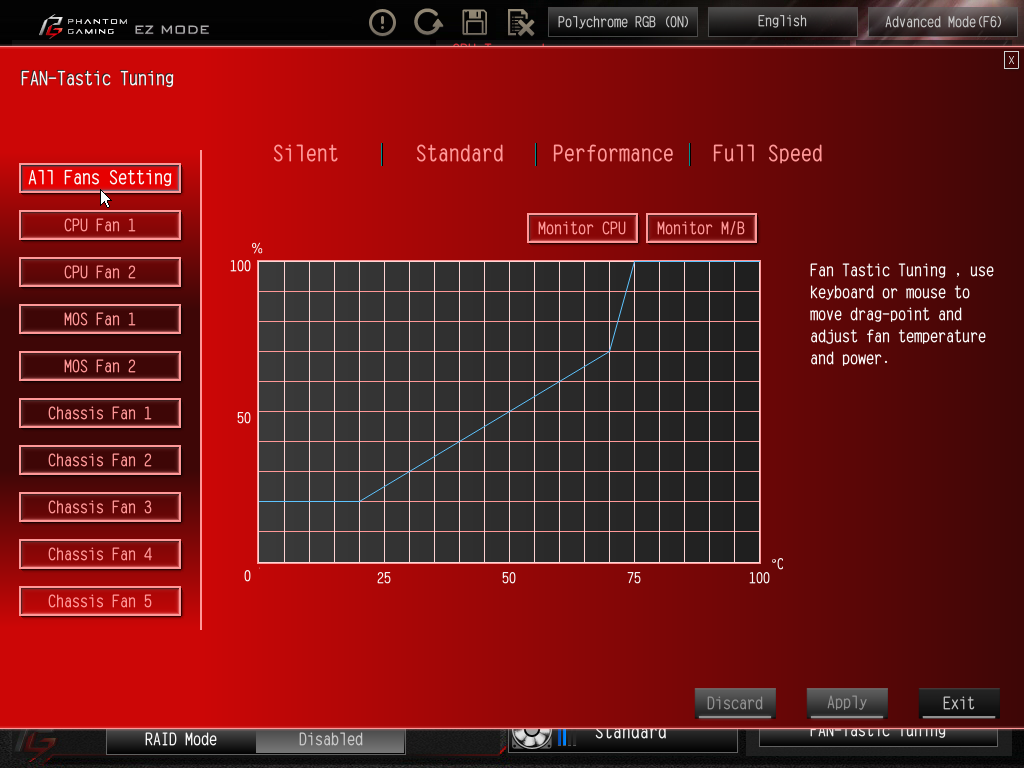Click the Exit button
The width and height of the screenshot is (1024, 768).
[959, 703]
